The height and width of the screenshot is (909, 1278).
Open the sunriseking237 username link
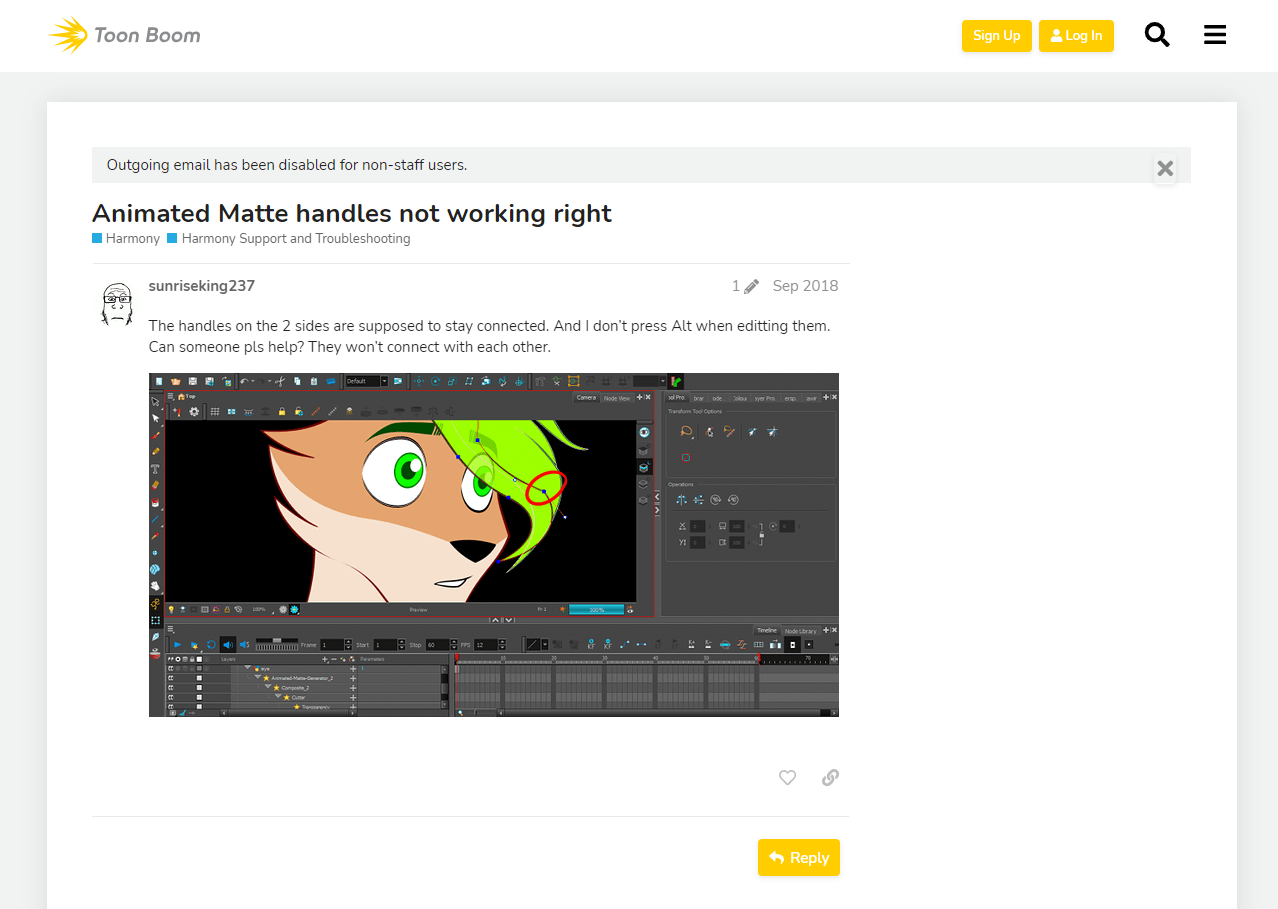click(x=201, y=286)
